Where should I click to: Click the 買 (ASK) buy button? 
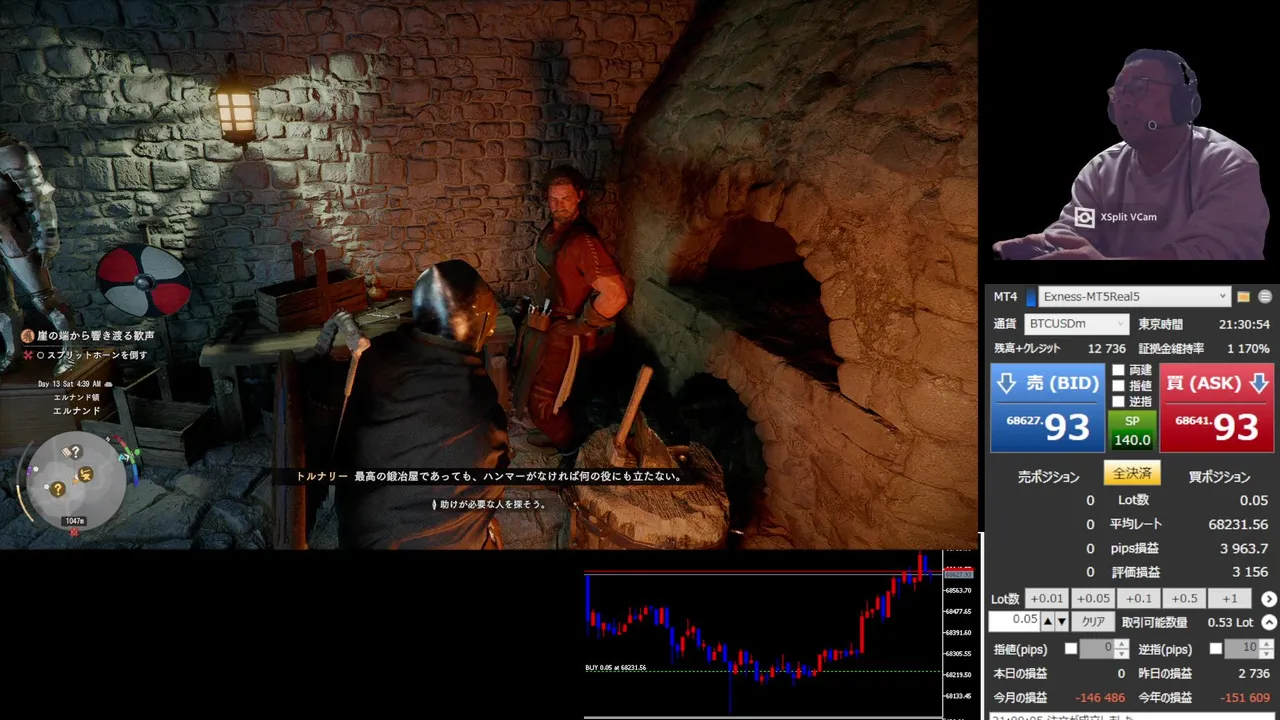click(x=1218, y=408)
